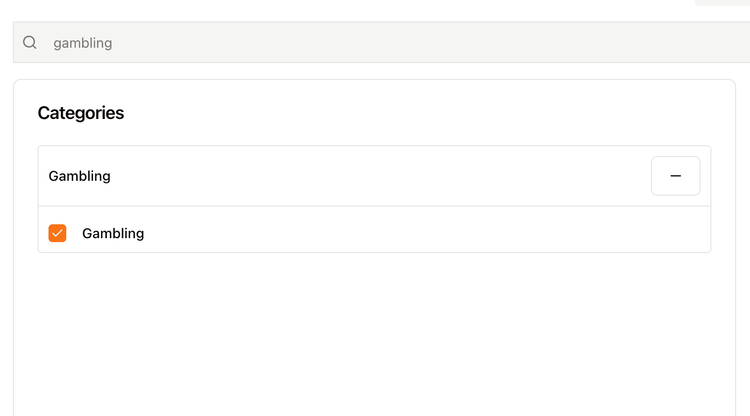750x416 pixels.
Task: Click the bordered minus button in Categories
Action: (x=675, y=176)
